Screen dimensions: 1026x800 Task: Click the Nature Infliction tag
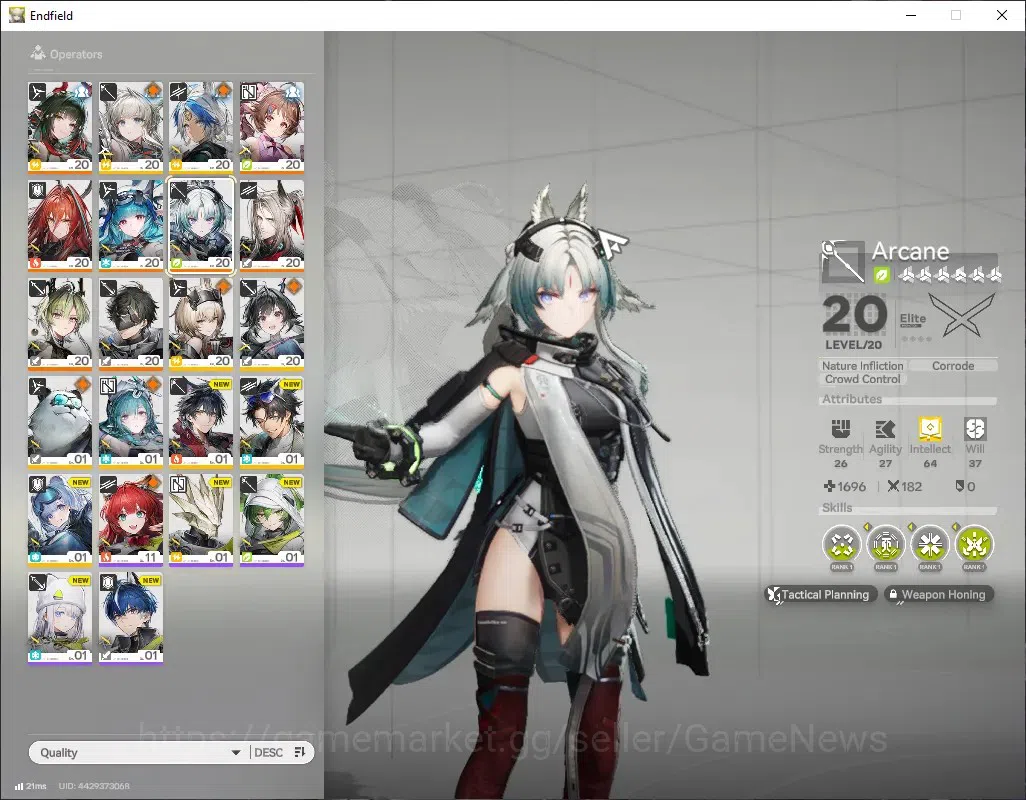862,366
